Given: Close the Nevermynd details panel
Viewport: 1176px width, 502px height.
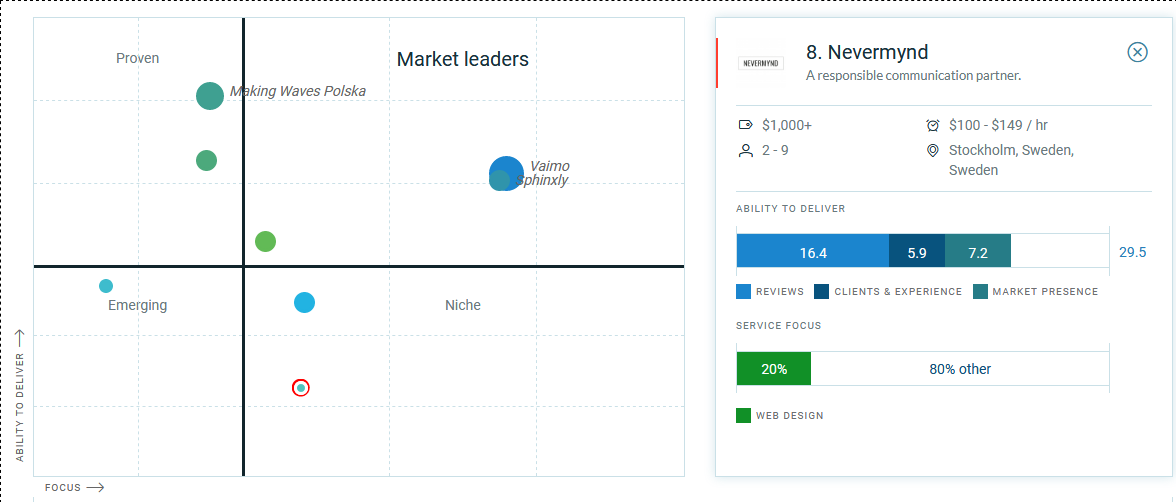Looking at the screenshot, I should (1137, 52).
